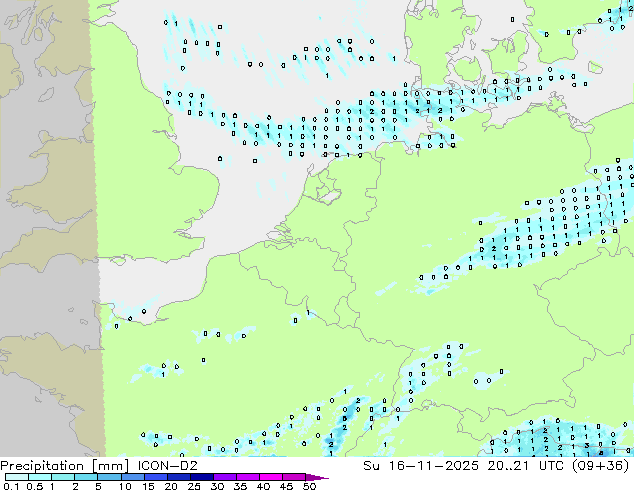Screen dimensions: 634x490
Task: Click the 'ICON-D2' model name label
Action: (x=167, y=466)
